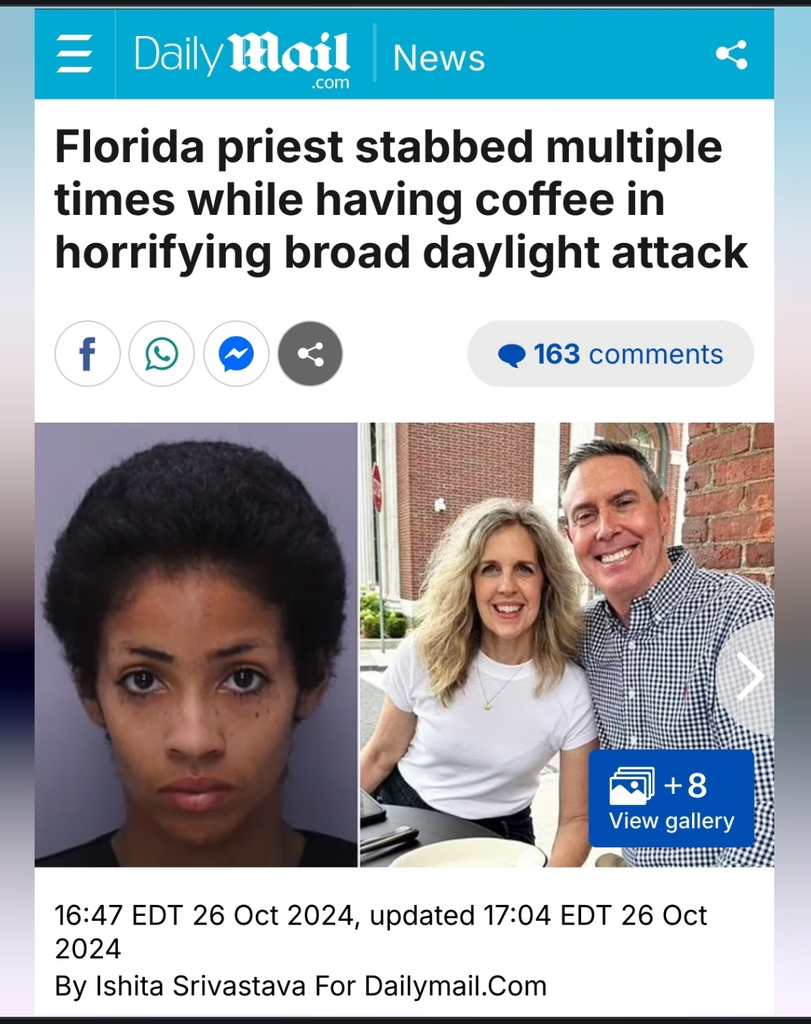
Task: Click the article headline text
Action: 401,199
